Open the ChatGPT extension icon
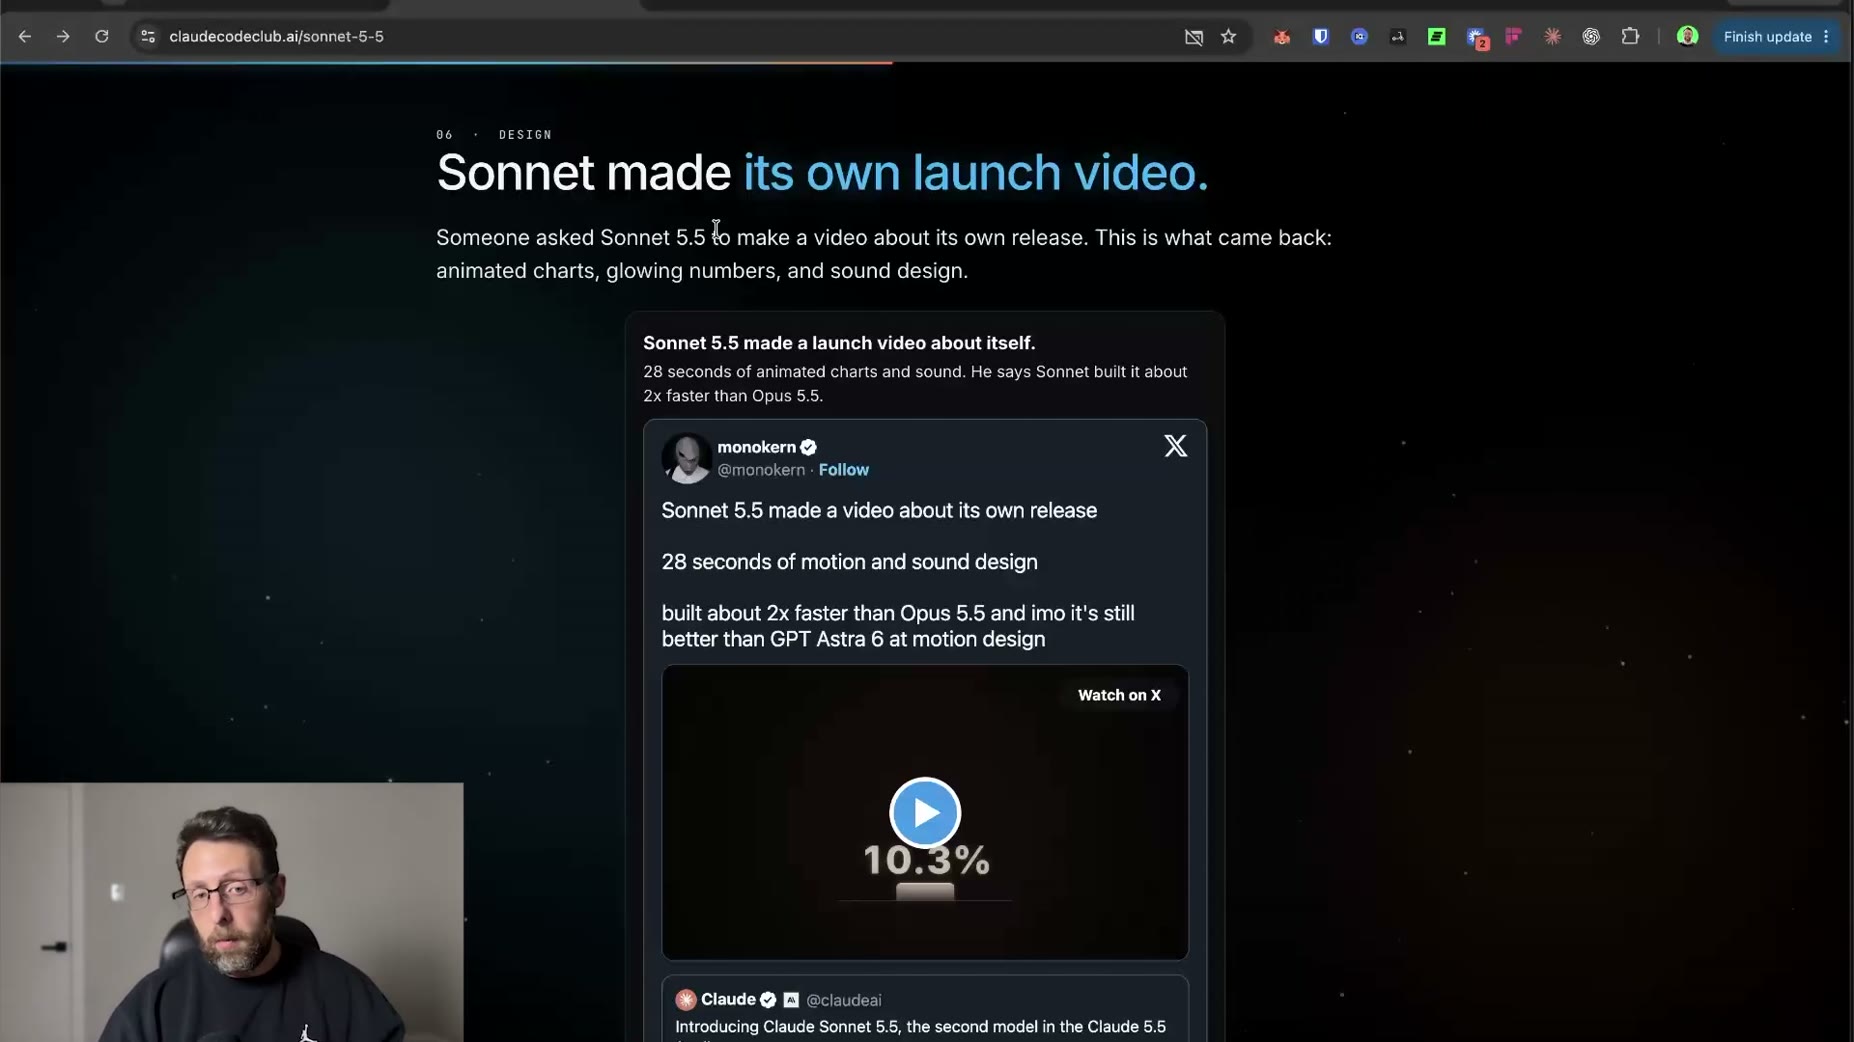 1591,37
